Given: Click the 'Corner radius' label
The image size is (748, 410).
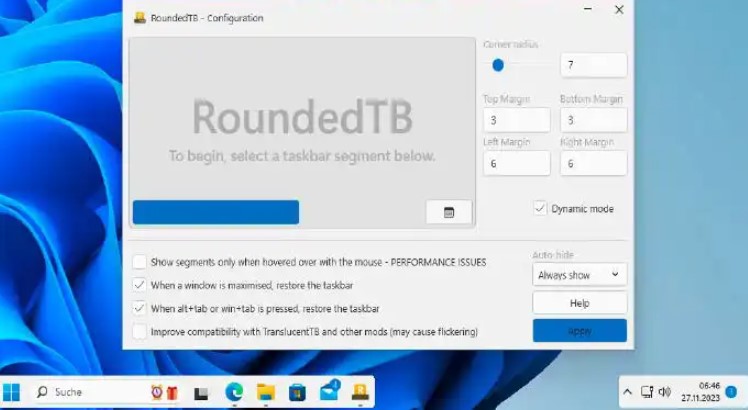Looking at the screenshot, I should pos(510,44).
